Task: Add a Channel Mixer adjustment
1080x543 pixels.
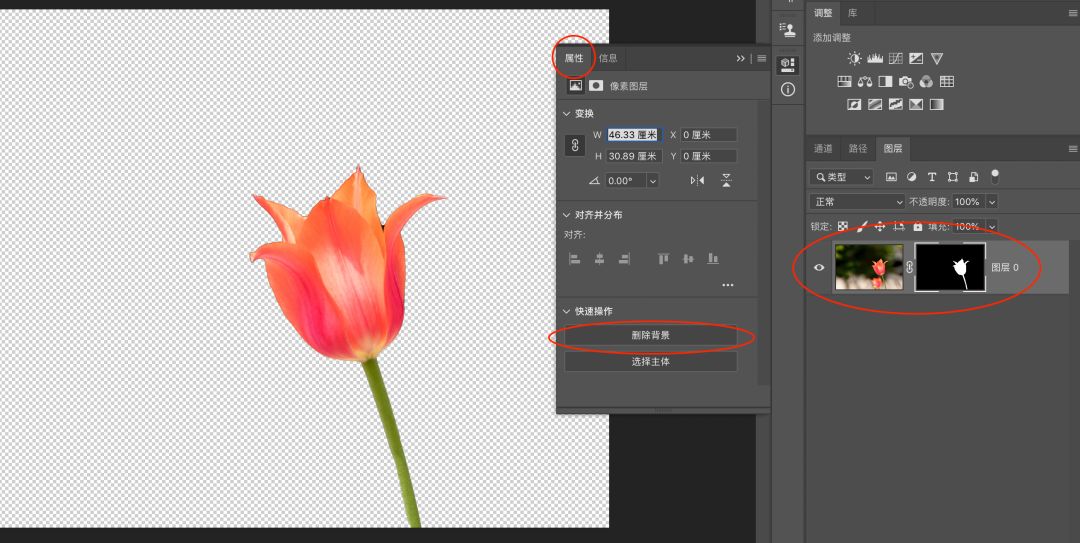Action: [926, 81]
